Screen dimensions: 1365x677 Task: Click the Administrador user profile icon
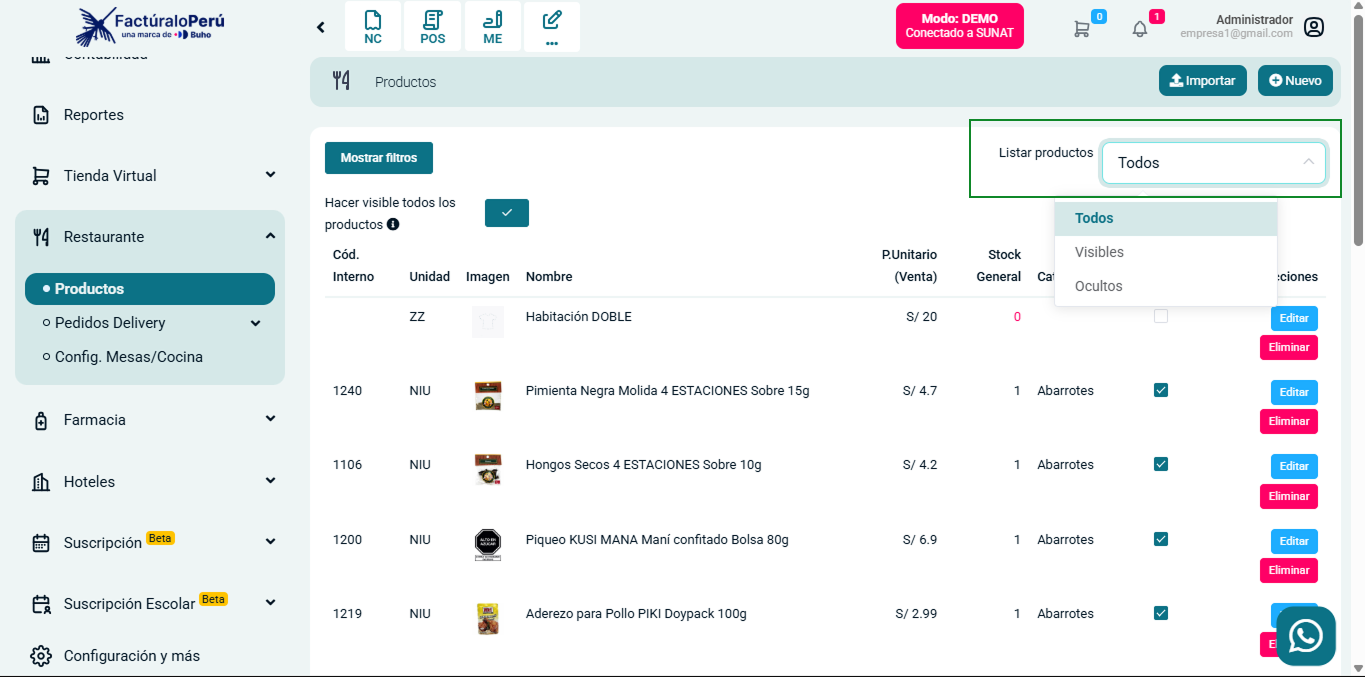1314,27
